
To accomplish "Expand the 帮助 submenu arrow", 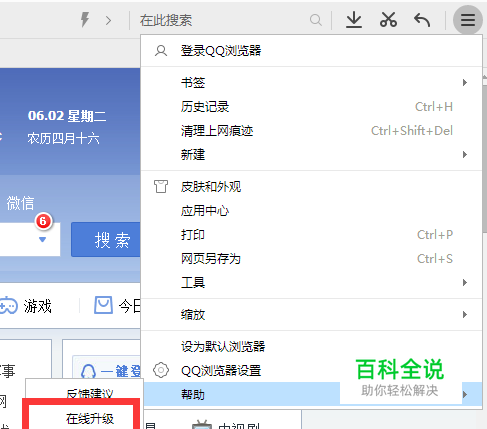I will (x=465, y=394).
